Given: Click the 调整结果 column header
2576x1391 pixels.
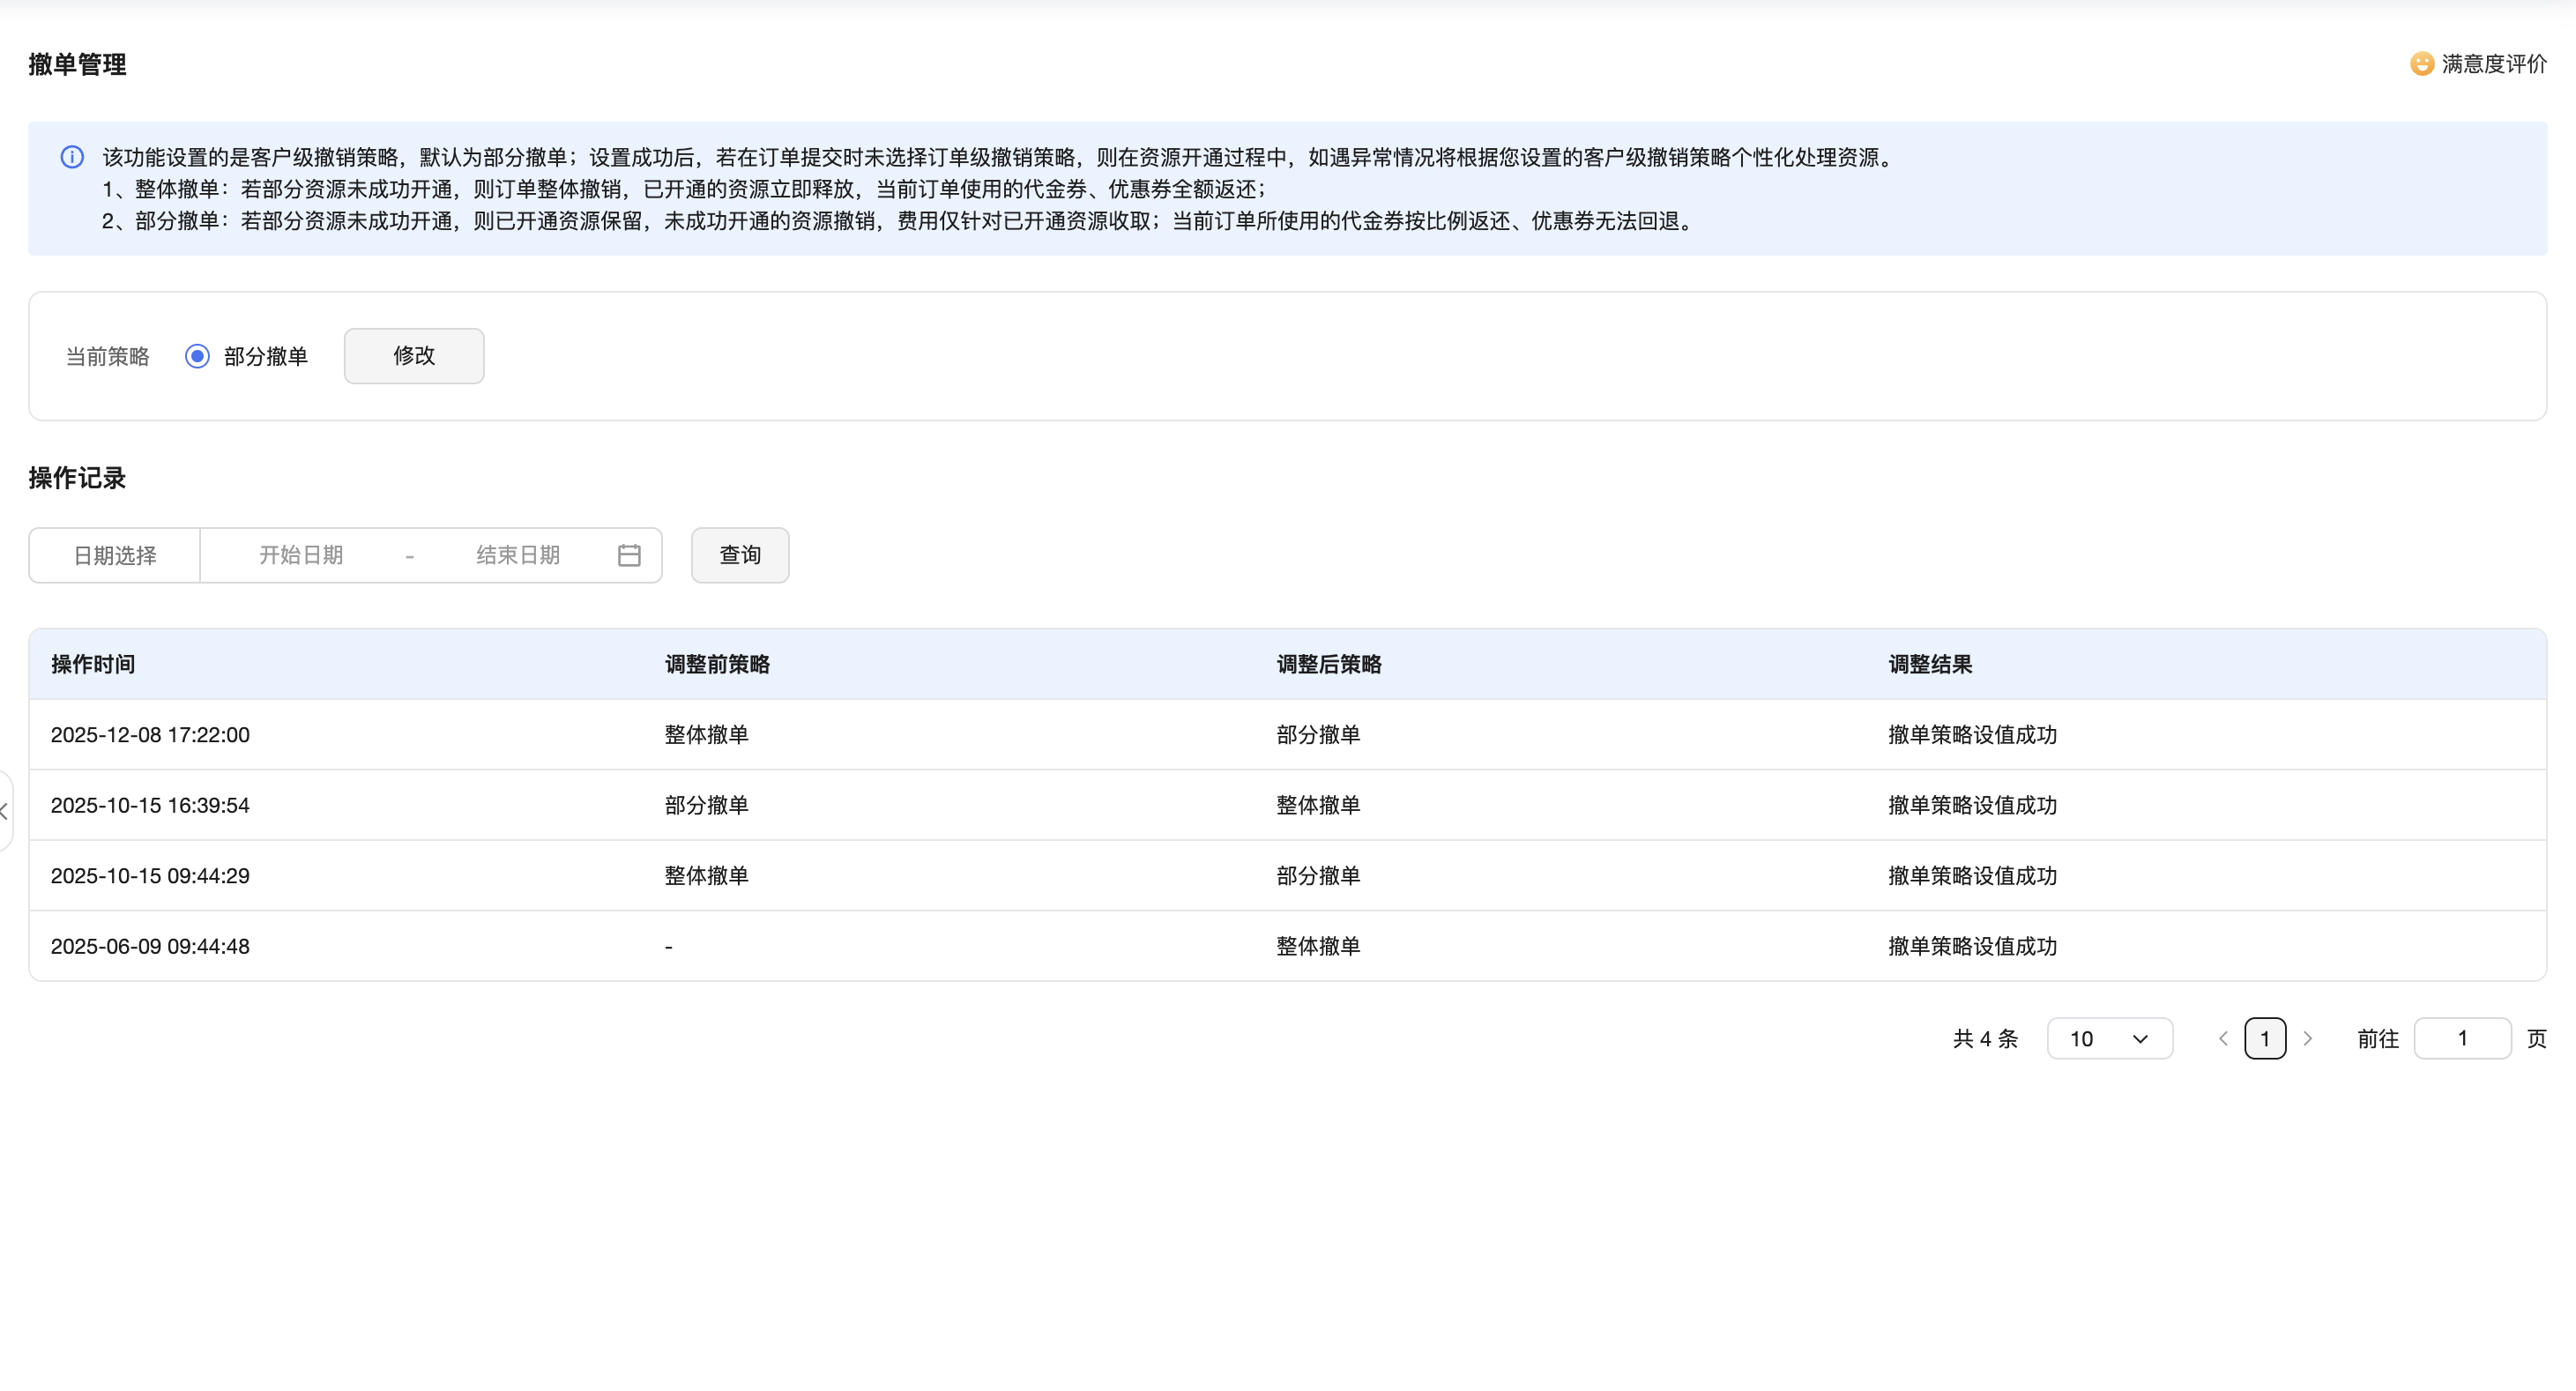Looking at the screenshot, I should 1930,664.
